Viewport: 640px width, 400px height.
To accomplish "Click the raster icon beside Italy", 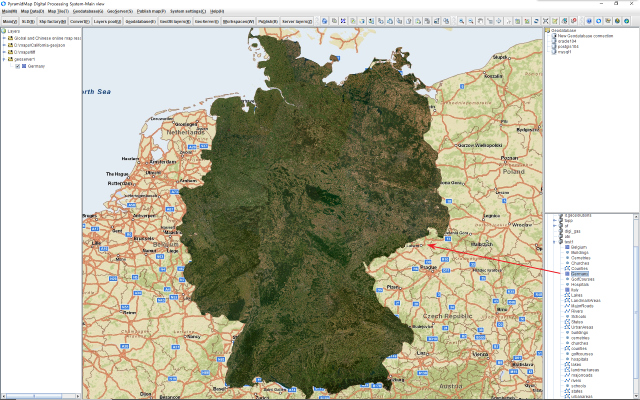I will click(567, 290).
